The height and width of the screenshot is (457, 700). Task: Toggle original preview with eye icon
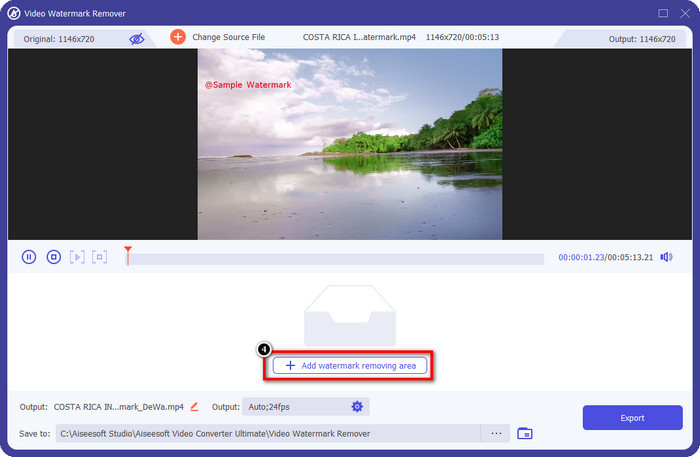[x=137, y=38]
